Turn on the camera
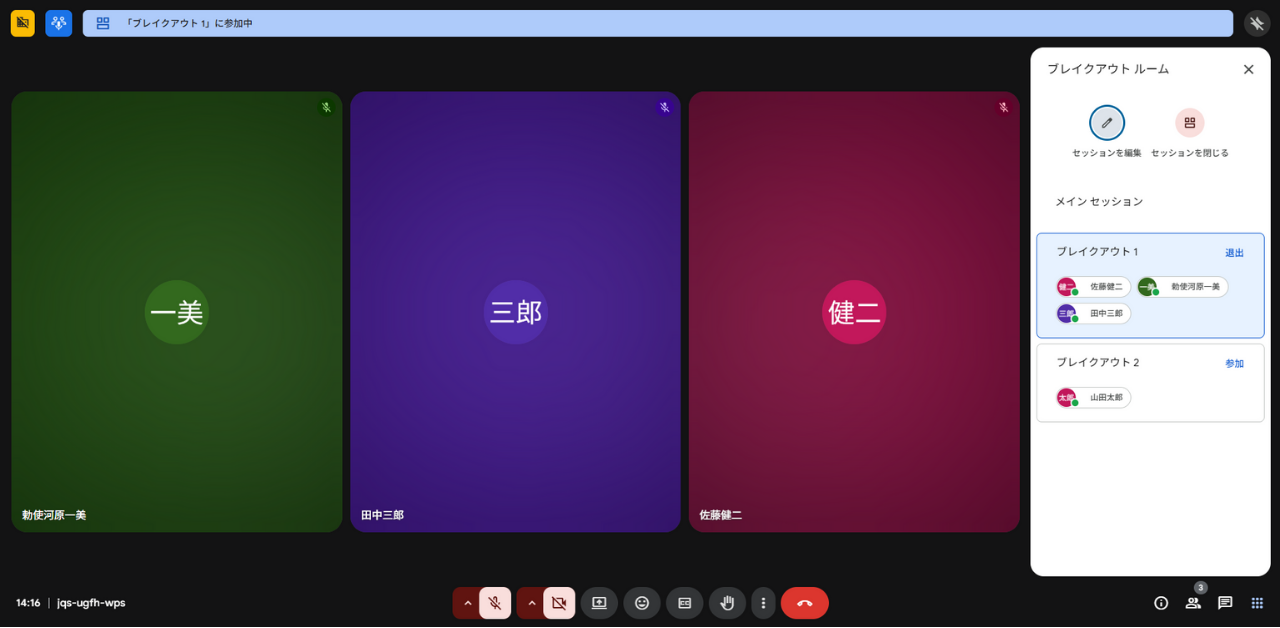 [x=559, y=603]
